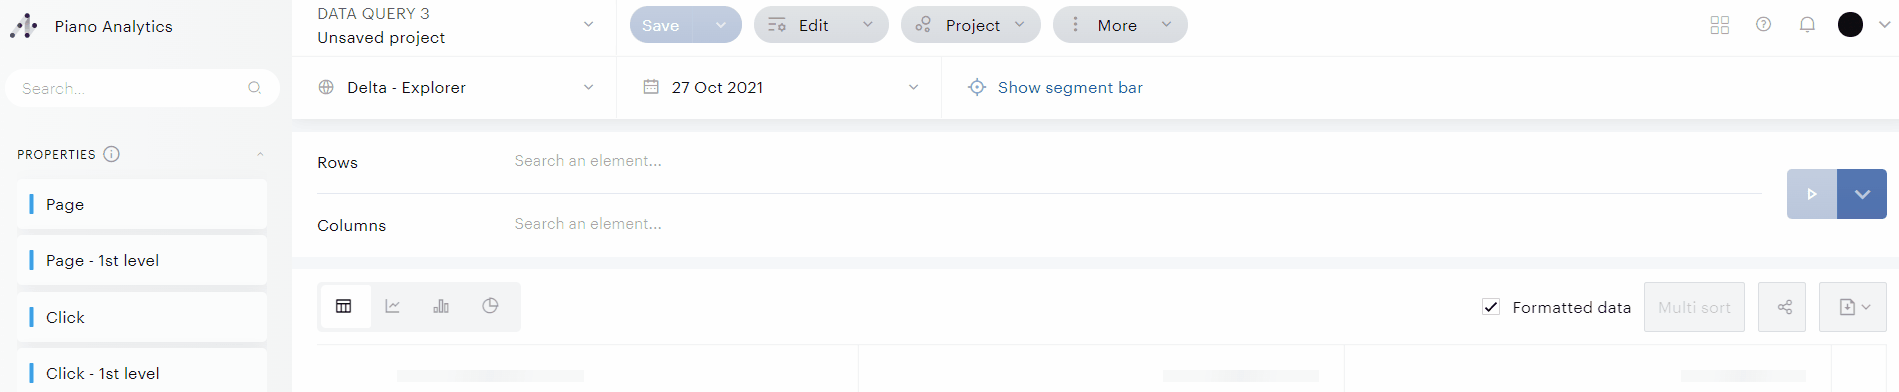Switch to table view icon

tap(344, 306)
